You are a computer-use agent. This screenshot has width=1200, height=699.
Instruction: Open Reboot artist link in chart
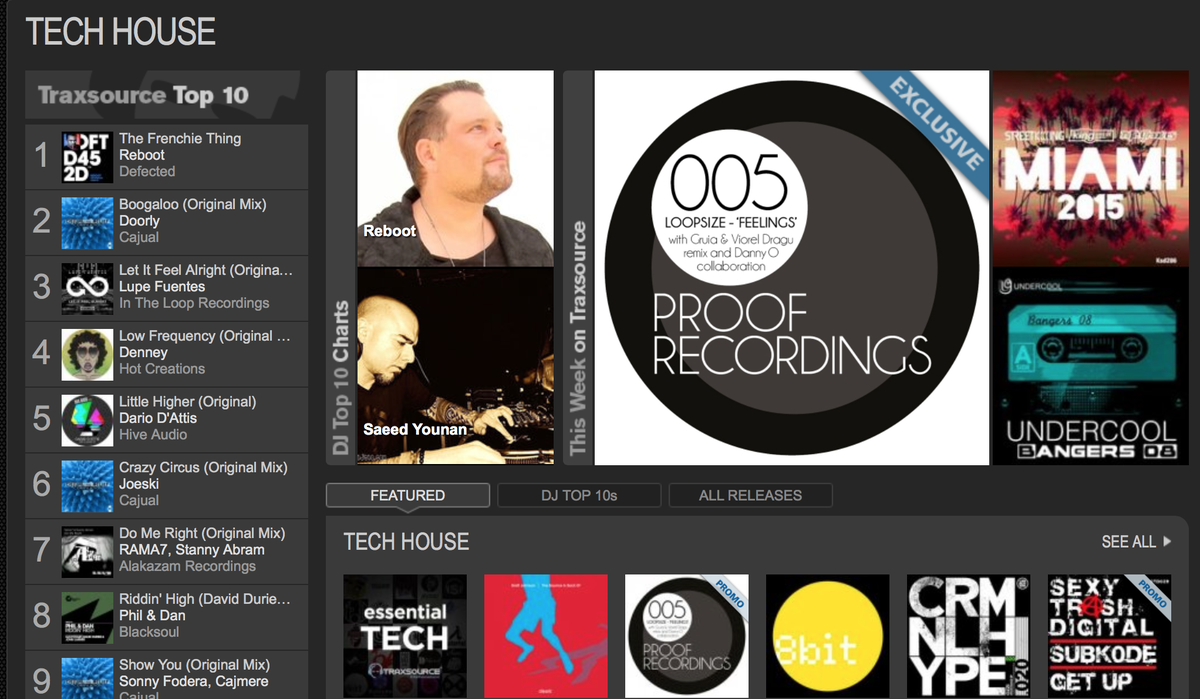click(x=142, y=155)
